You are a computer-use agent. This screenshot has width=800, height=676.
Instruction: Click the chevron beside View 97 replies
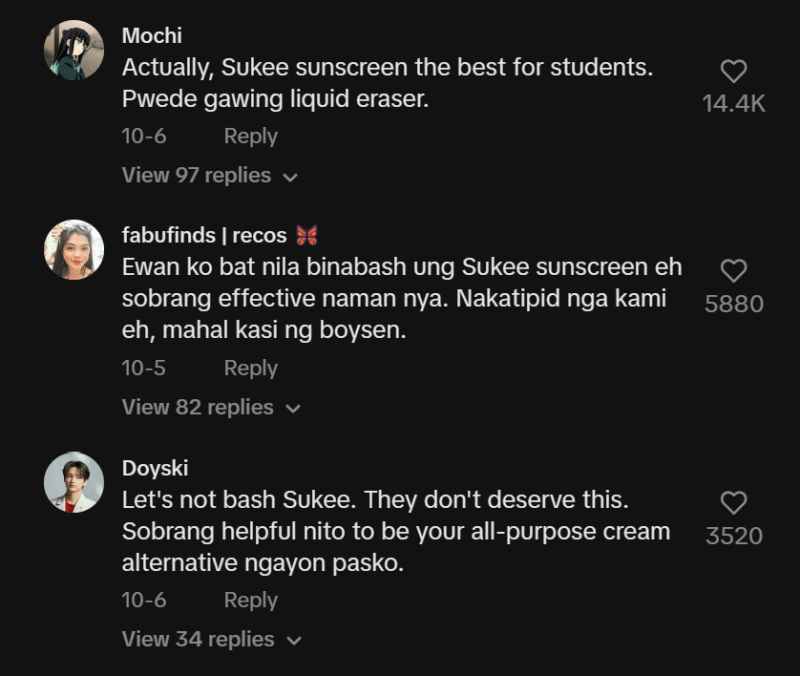pos(290,175)
